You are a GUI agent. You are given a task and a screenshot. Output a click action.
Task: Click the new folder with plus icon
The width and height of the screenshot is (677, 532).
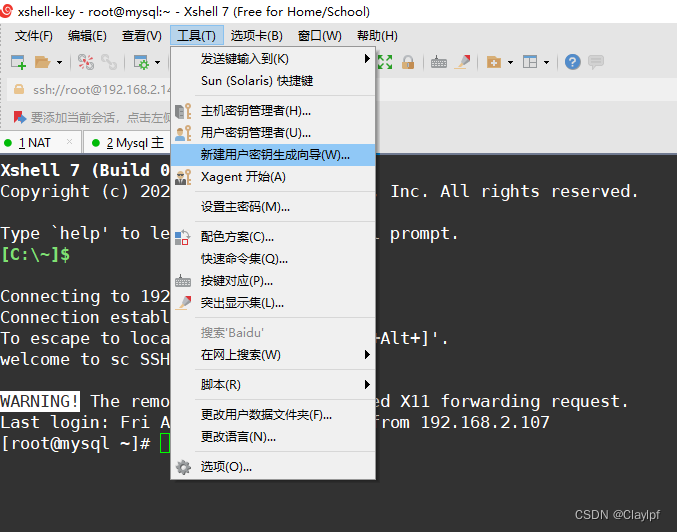[494, 62]
